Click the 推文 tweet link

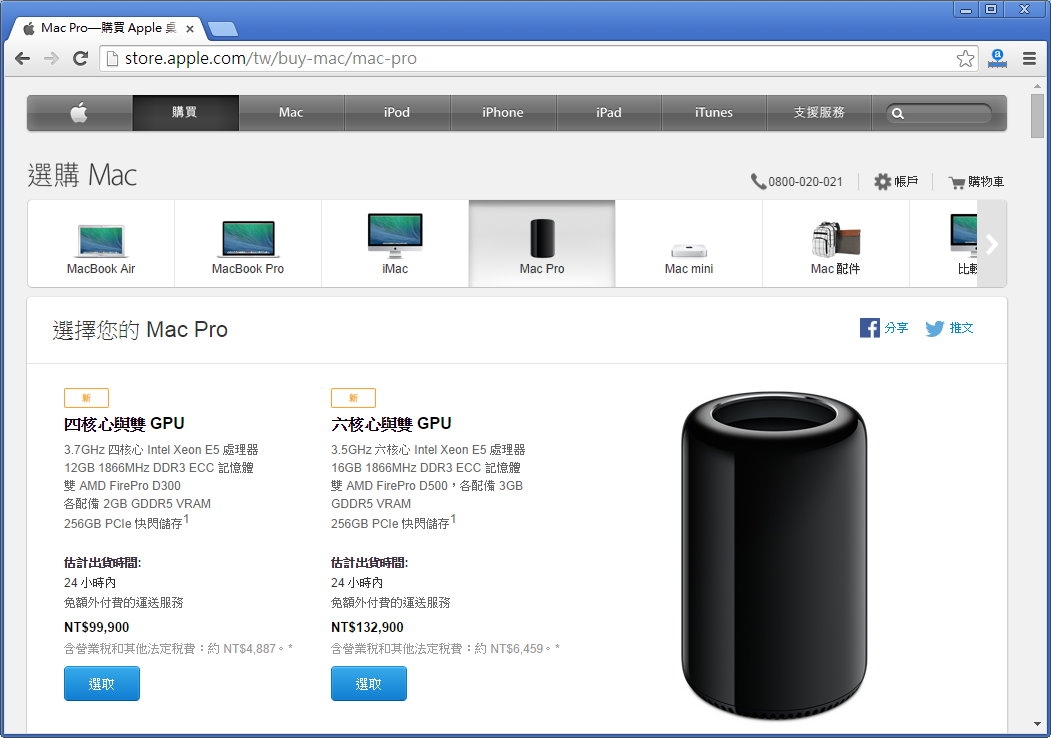(x=961, y=328)
